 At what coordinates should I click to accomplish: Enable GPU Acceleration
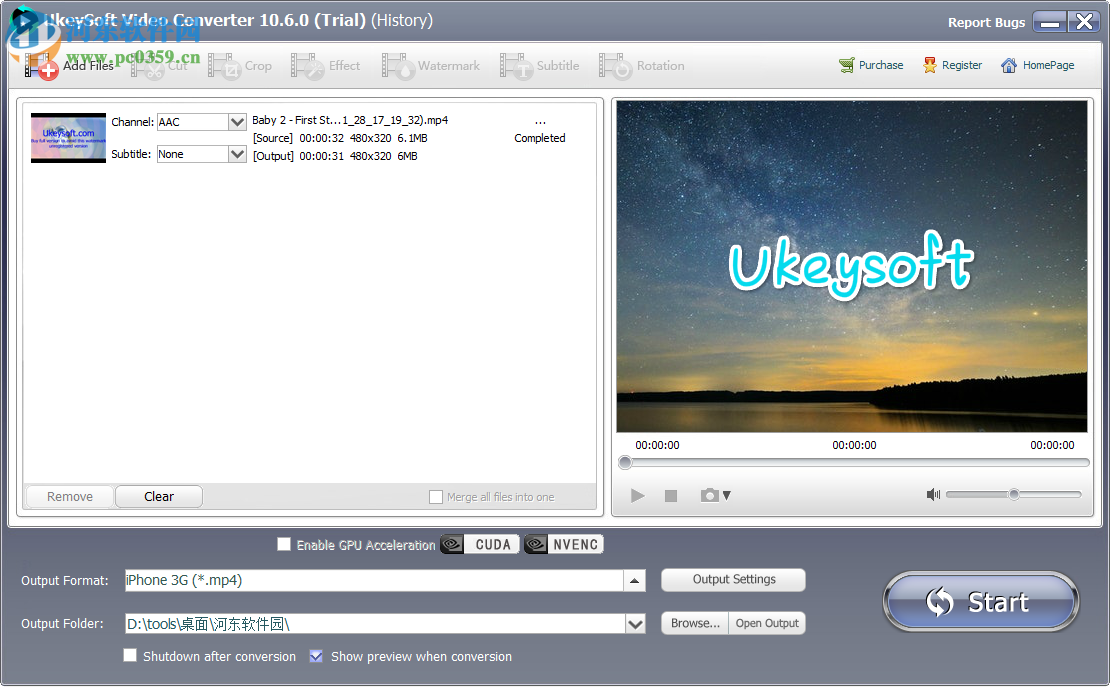[284, 544]
